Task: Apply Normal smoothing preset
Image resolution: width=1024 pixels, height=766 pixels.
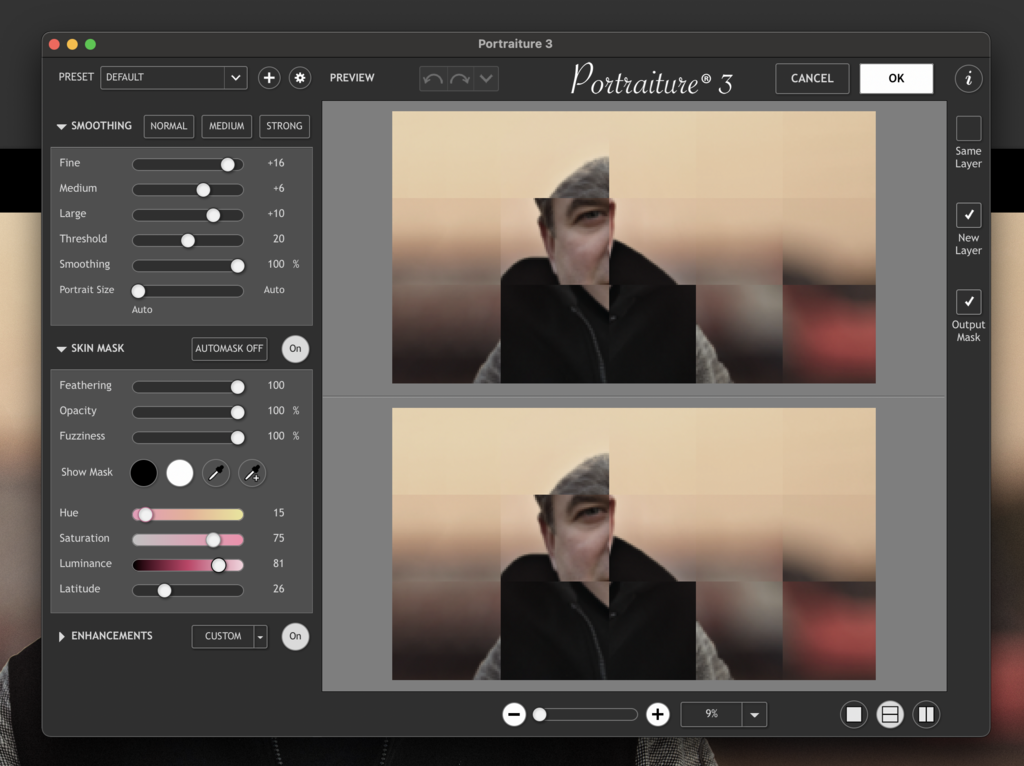Action: [168, 126]
